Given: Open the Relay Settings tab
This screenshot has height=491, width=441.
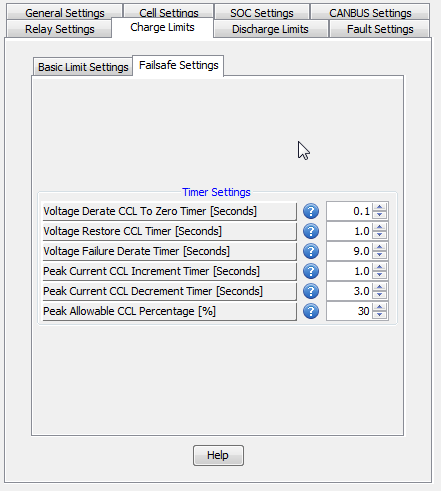Looking at the screenshot, I should 59,29.
